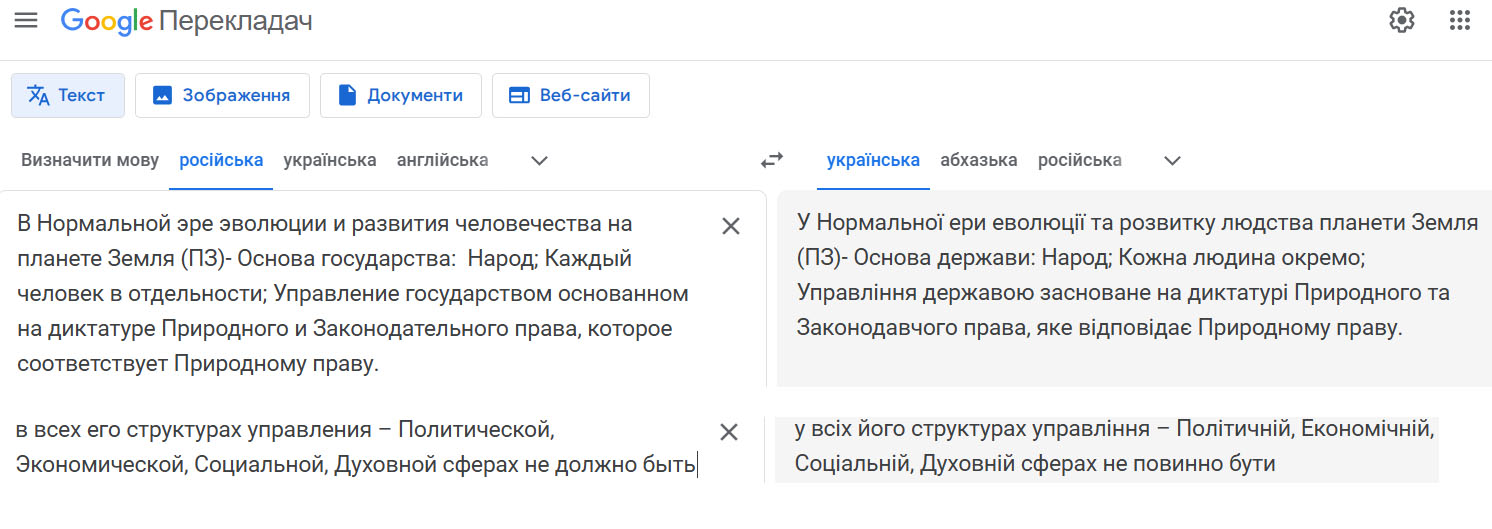Select Визначити мову for source language
Viewport: 1492px width, 529px height.
coord(90,160)
